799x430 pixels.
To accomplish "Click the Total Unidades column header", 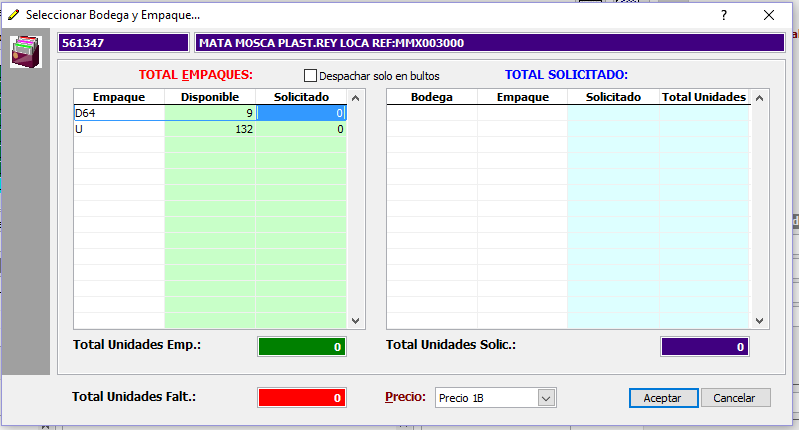I will point(703,97).
